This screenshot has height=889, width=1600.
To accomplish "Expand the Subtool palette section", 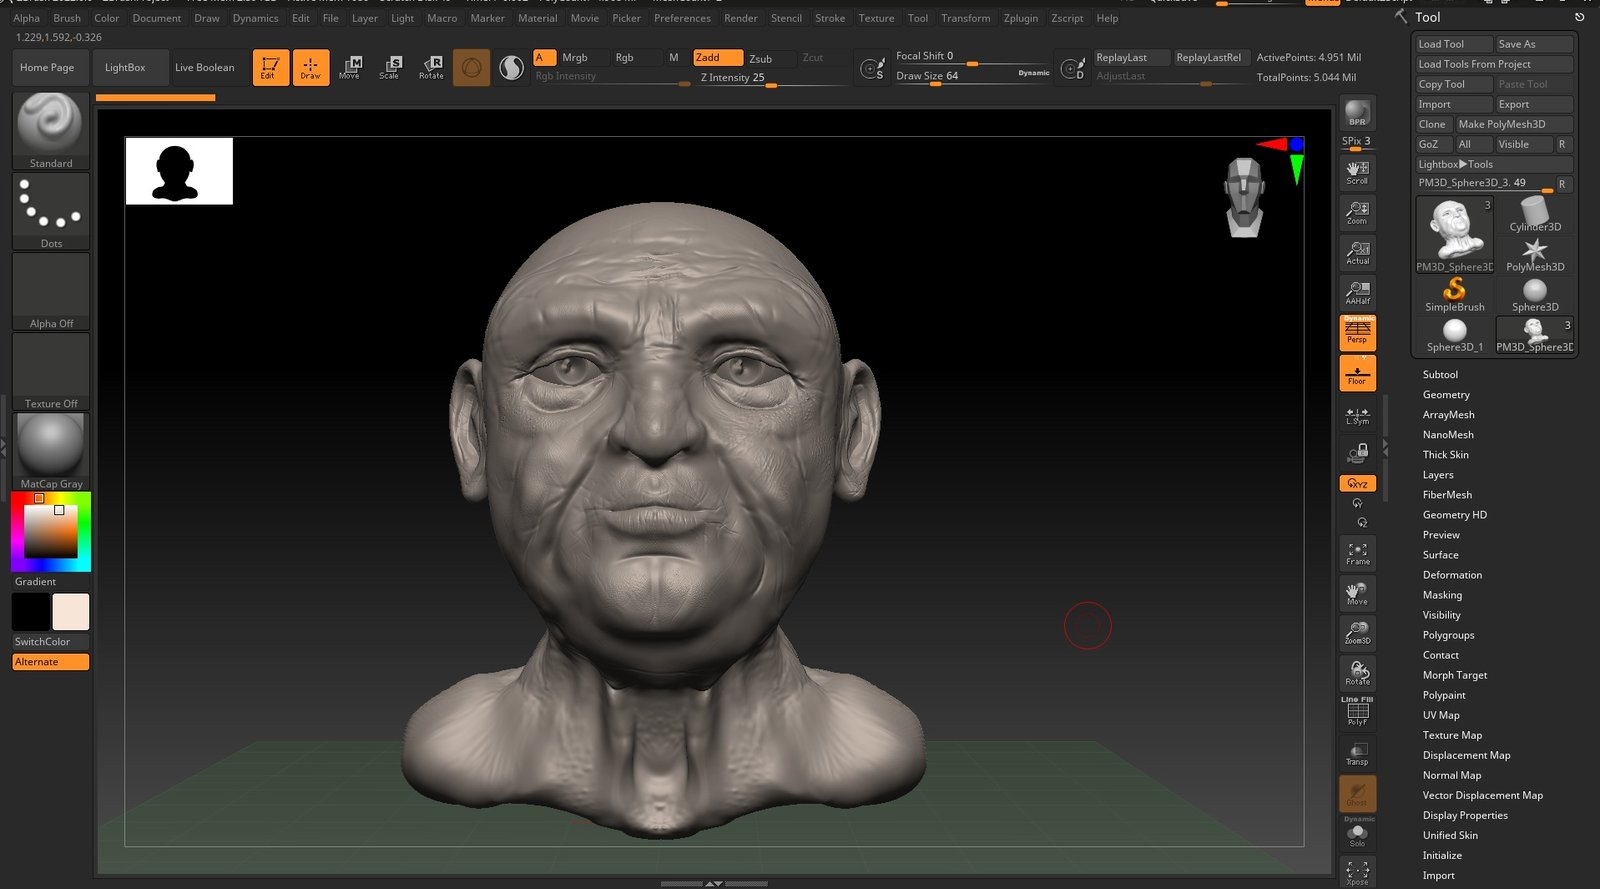I will pos(1440,375).
